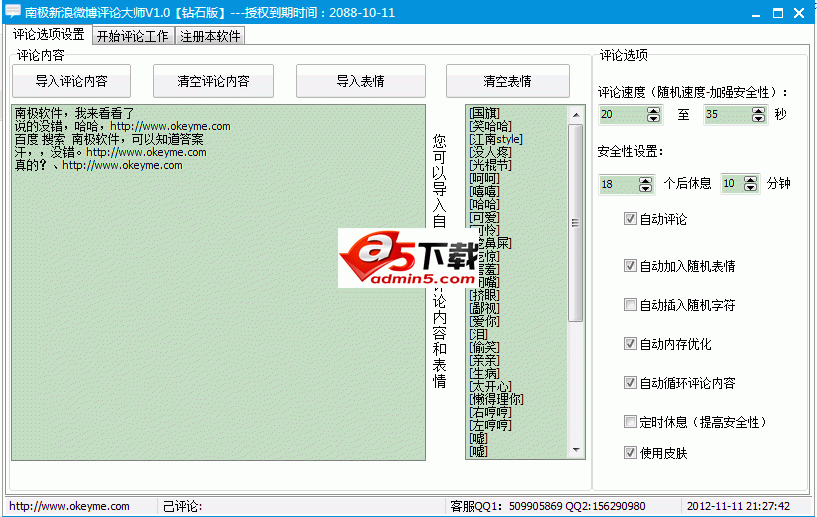Increase the 18 个后休息 count
The width and height of the screenshot is (817, 517).
tap(645, 180)
